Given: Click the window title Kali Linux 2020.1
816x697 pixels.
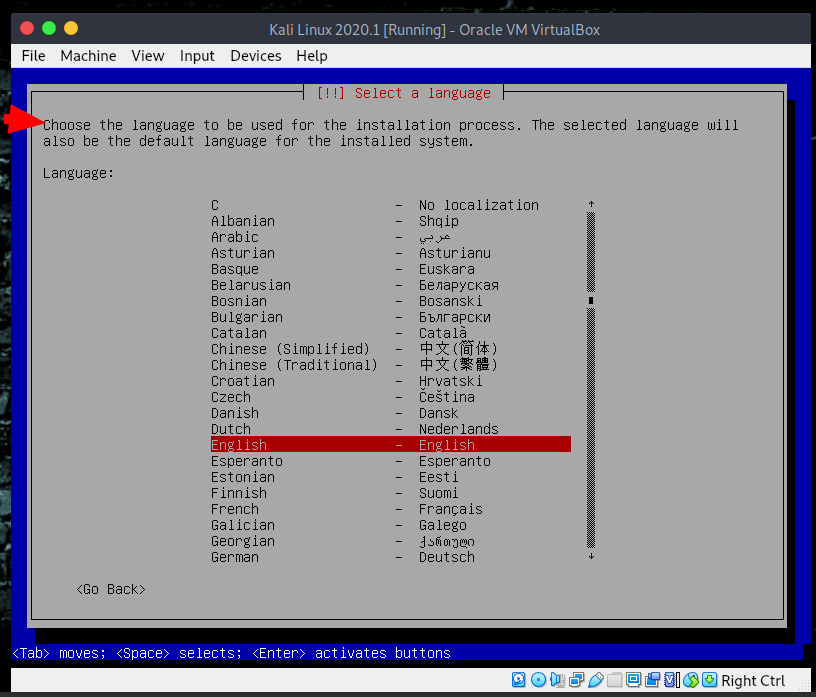Looking at the screenshot, I should pyautogui.click(x=435, y=30).
